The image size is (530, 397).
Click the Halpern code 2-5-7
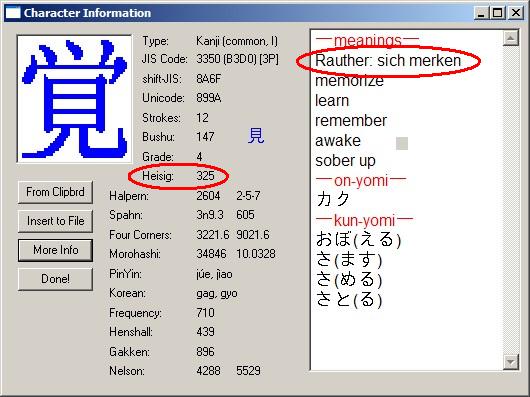[248, 196]
